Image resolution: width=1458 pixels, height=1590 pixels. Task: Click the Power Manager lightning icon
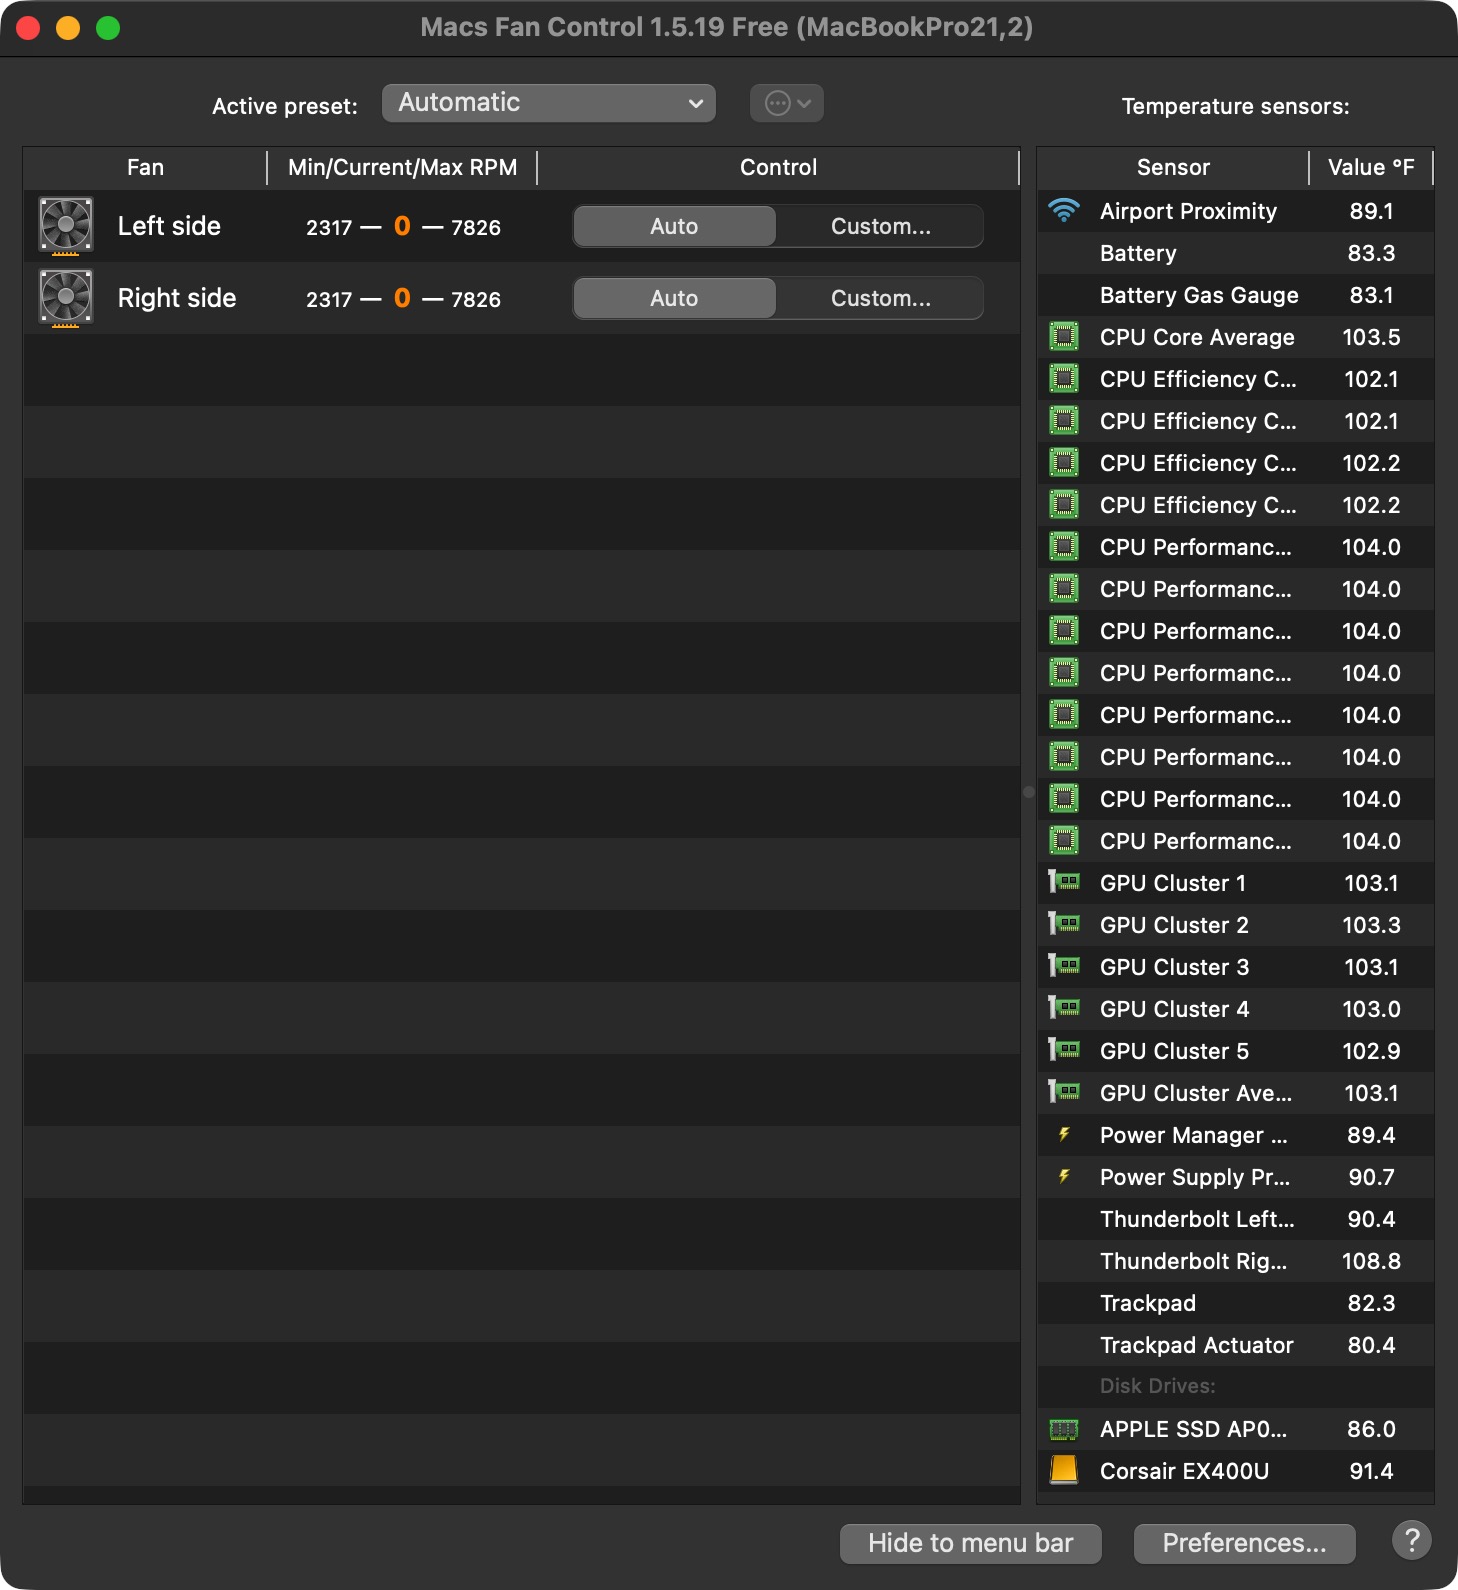[x=1064, y=1134]
